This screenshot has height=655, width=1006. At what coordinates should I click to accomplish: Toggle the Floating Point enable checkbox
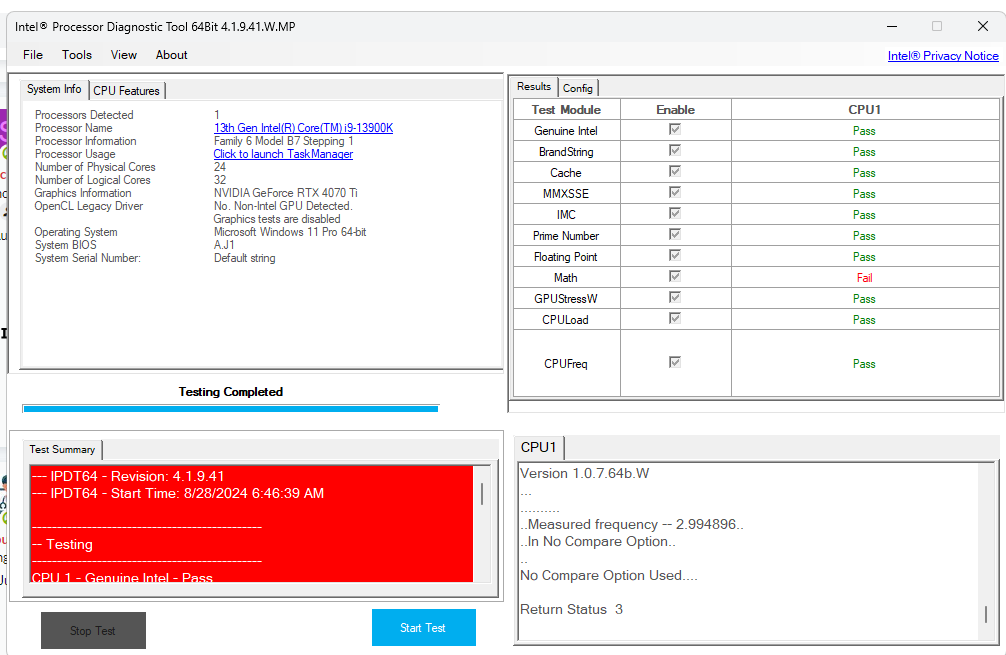click(674, 255)
